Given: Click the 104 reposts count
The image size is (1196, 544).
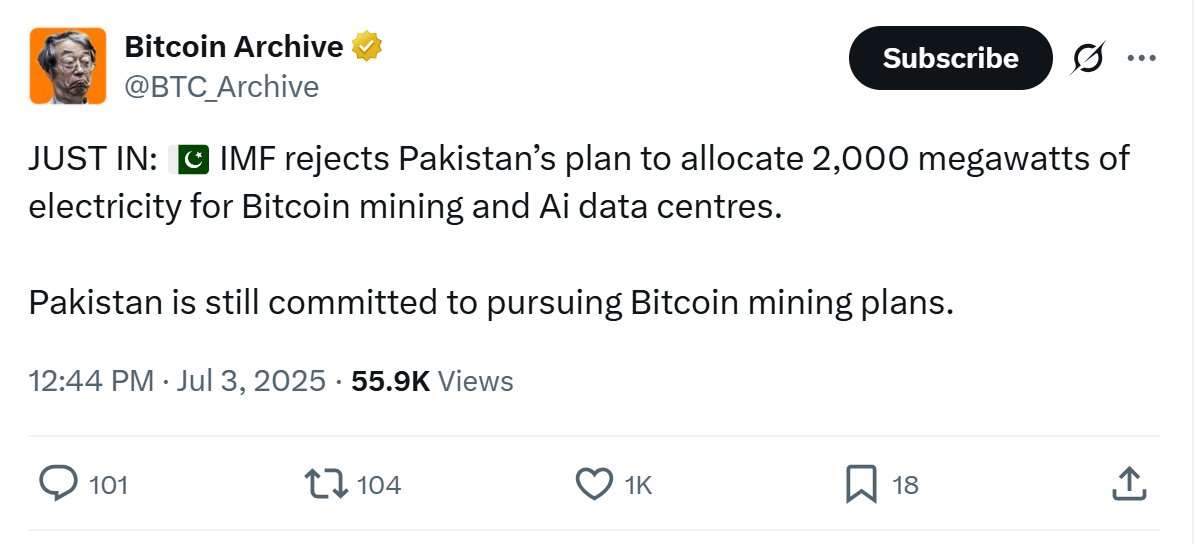Looking at the screenshot, I should (379, 485).
